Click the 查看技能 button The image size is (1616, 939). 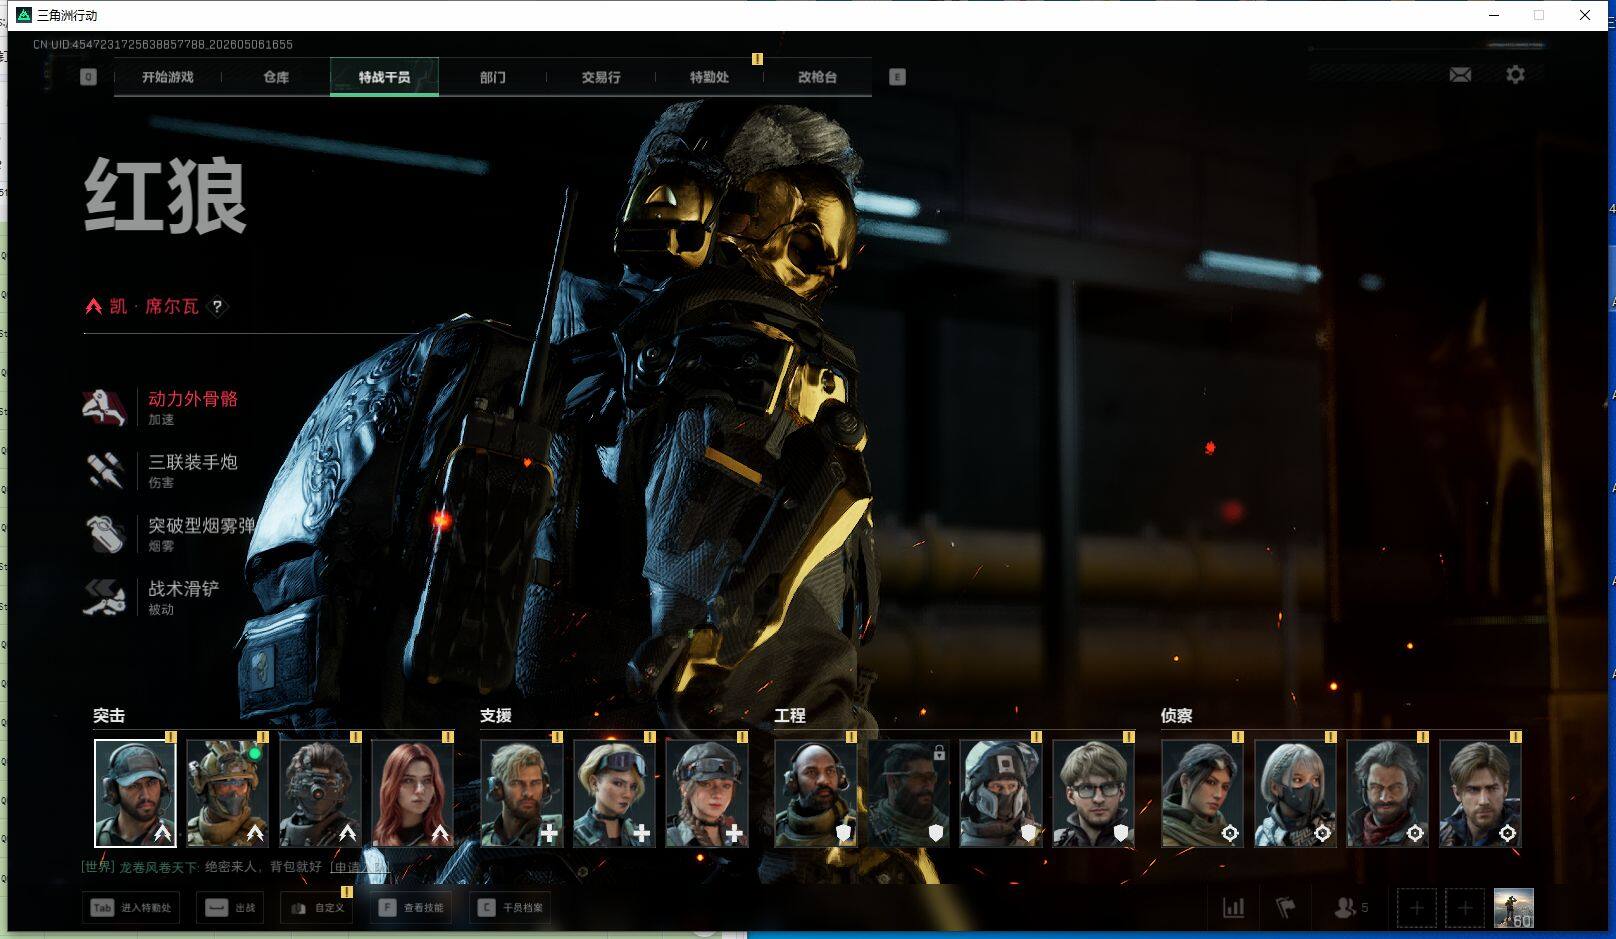tap(411, 908)
